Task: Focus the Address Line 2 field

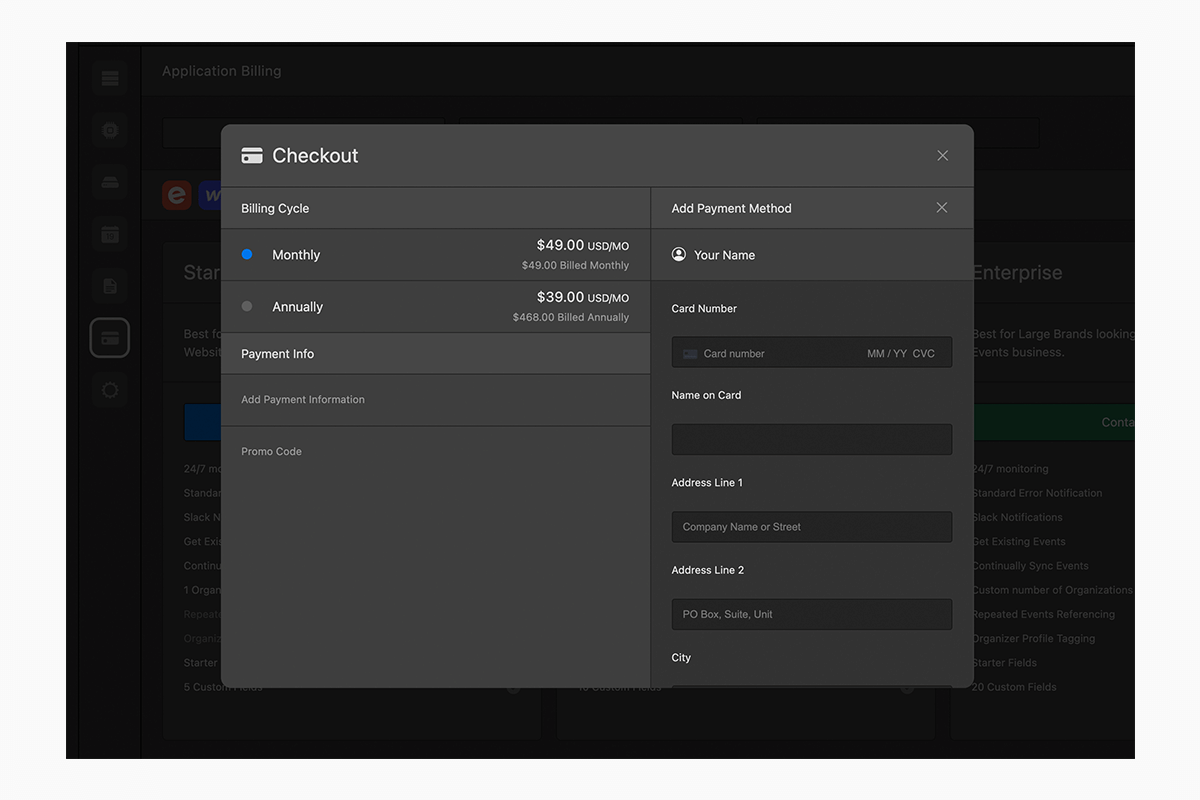Action: [812, 614]
